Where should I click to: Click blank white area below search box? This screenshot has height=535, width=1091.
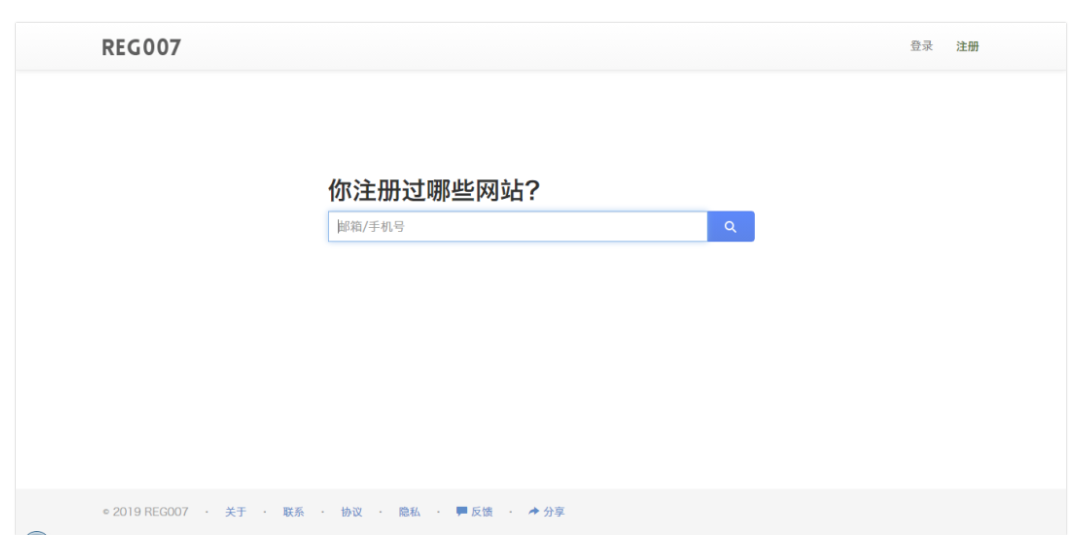[x=540, y=360]
